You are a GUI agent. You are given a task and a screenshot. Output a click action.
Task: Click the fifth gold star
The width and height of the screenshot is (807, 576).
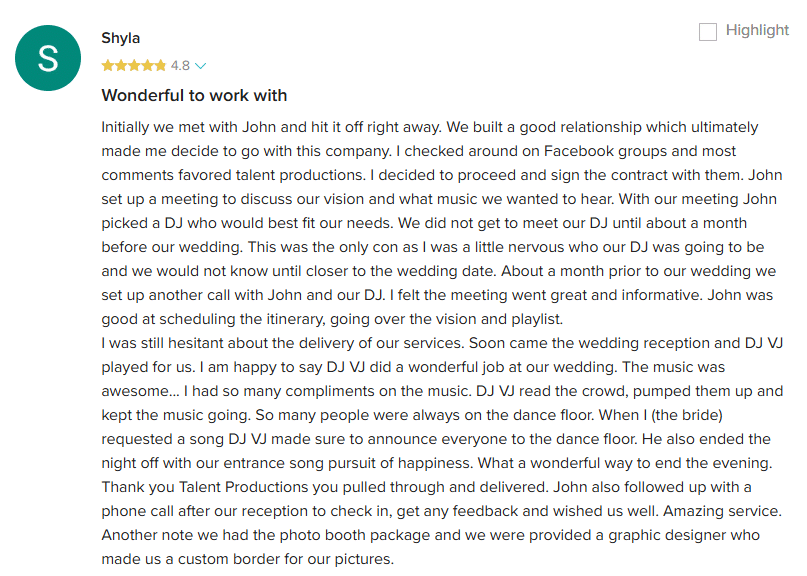coord(161,65)
